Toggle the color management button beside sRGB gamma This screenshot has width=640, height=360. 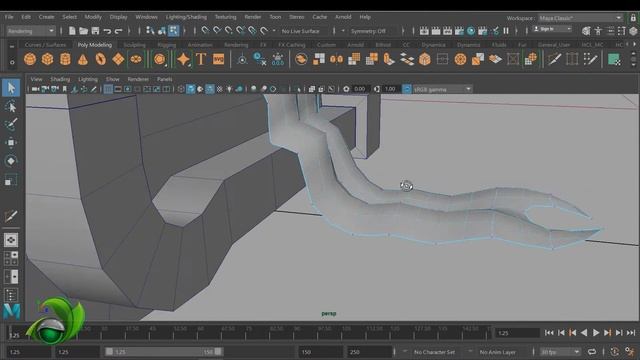click(x=407, y=89)
